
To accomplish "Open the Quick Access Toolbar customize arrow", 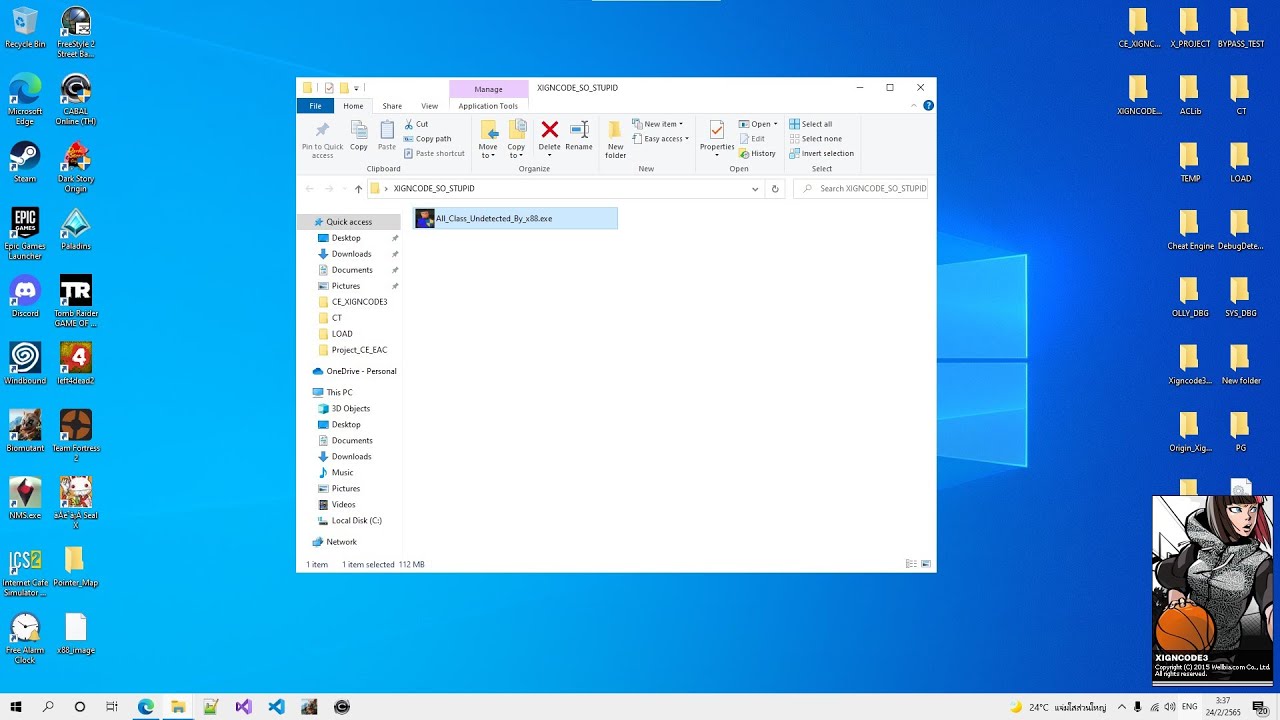I will [356, 88].
